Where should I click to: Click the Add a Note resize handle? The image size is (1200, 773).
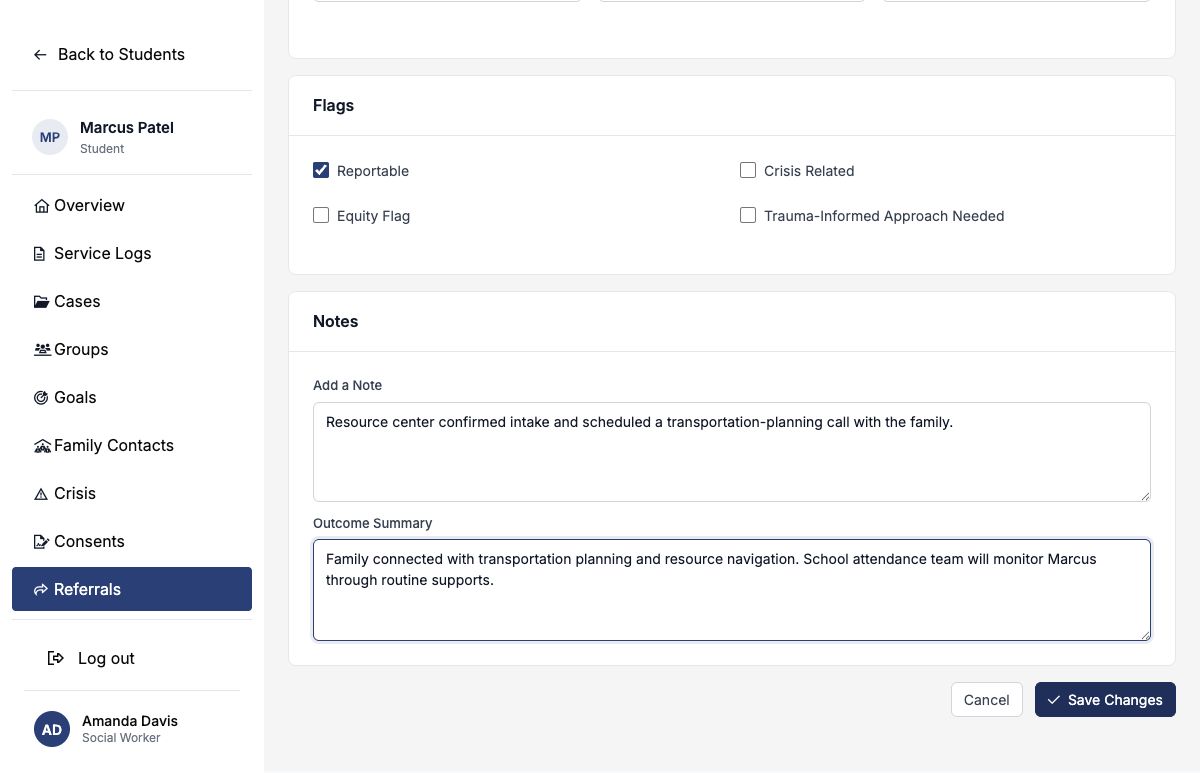coord(1145,495)
